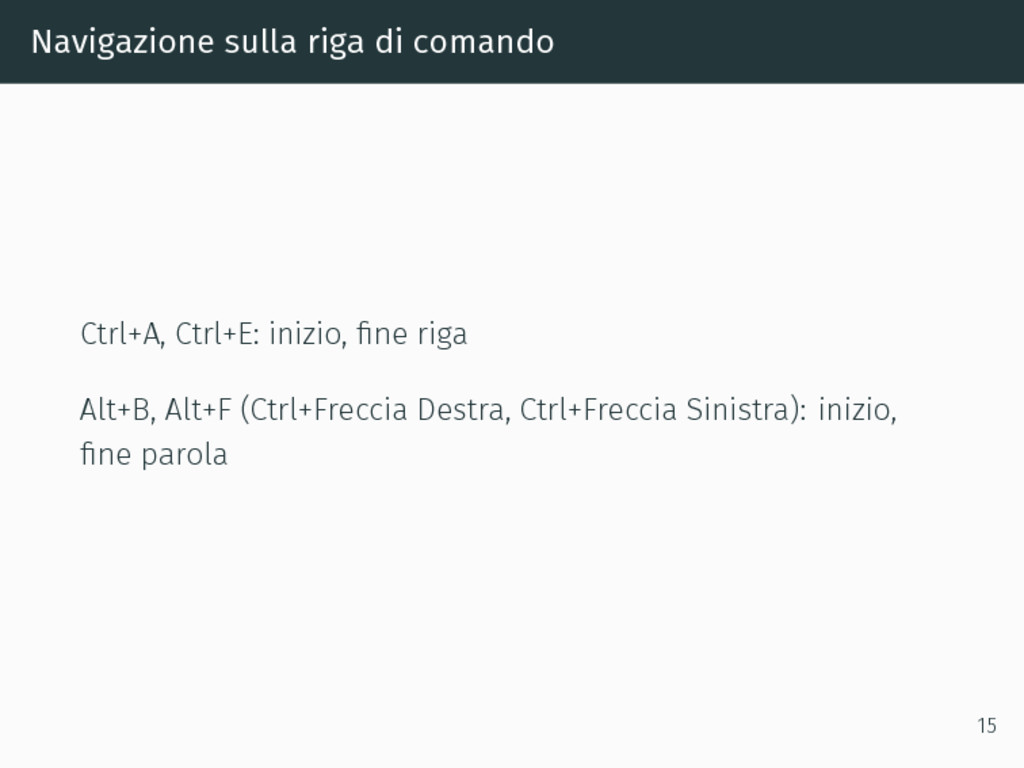Click the page number 15
The width and height of the screenshot is (1024, 768).
987,726
